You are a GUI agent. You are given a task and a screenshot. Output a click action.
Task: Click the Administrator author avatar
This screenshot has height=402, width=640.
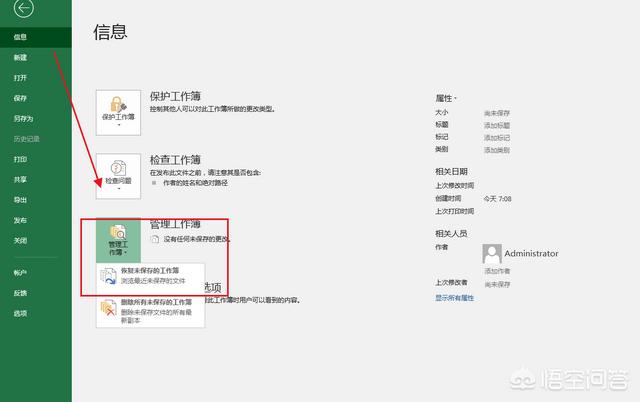point(492,254)
